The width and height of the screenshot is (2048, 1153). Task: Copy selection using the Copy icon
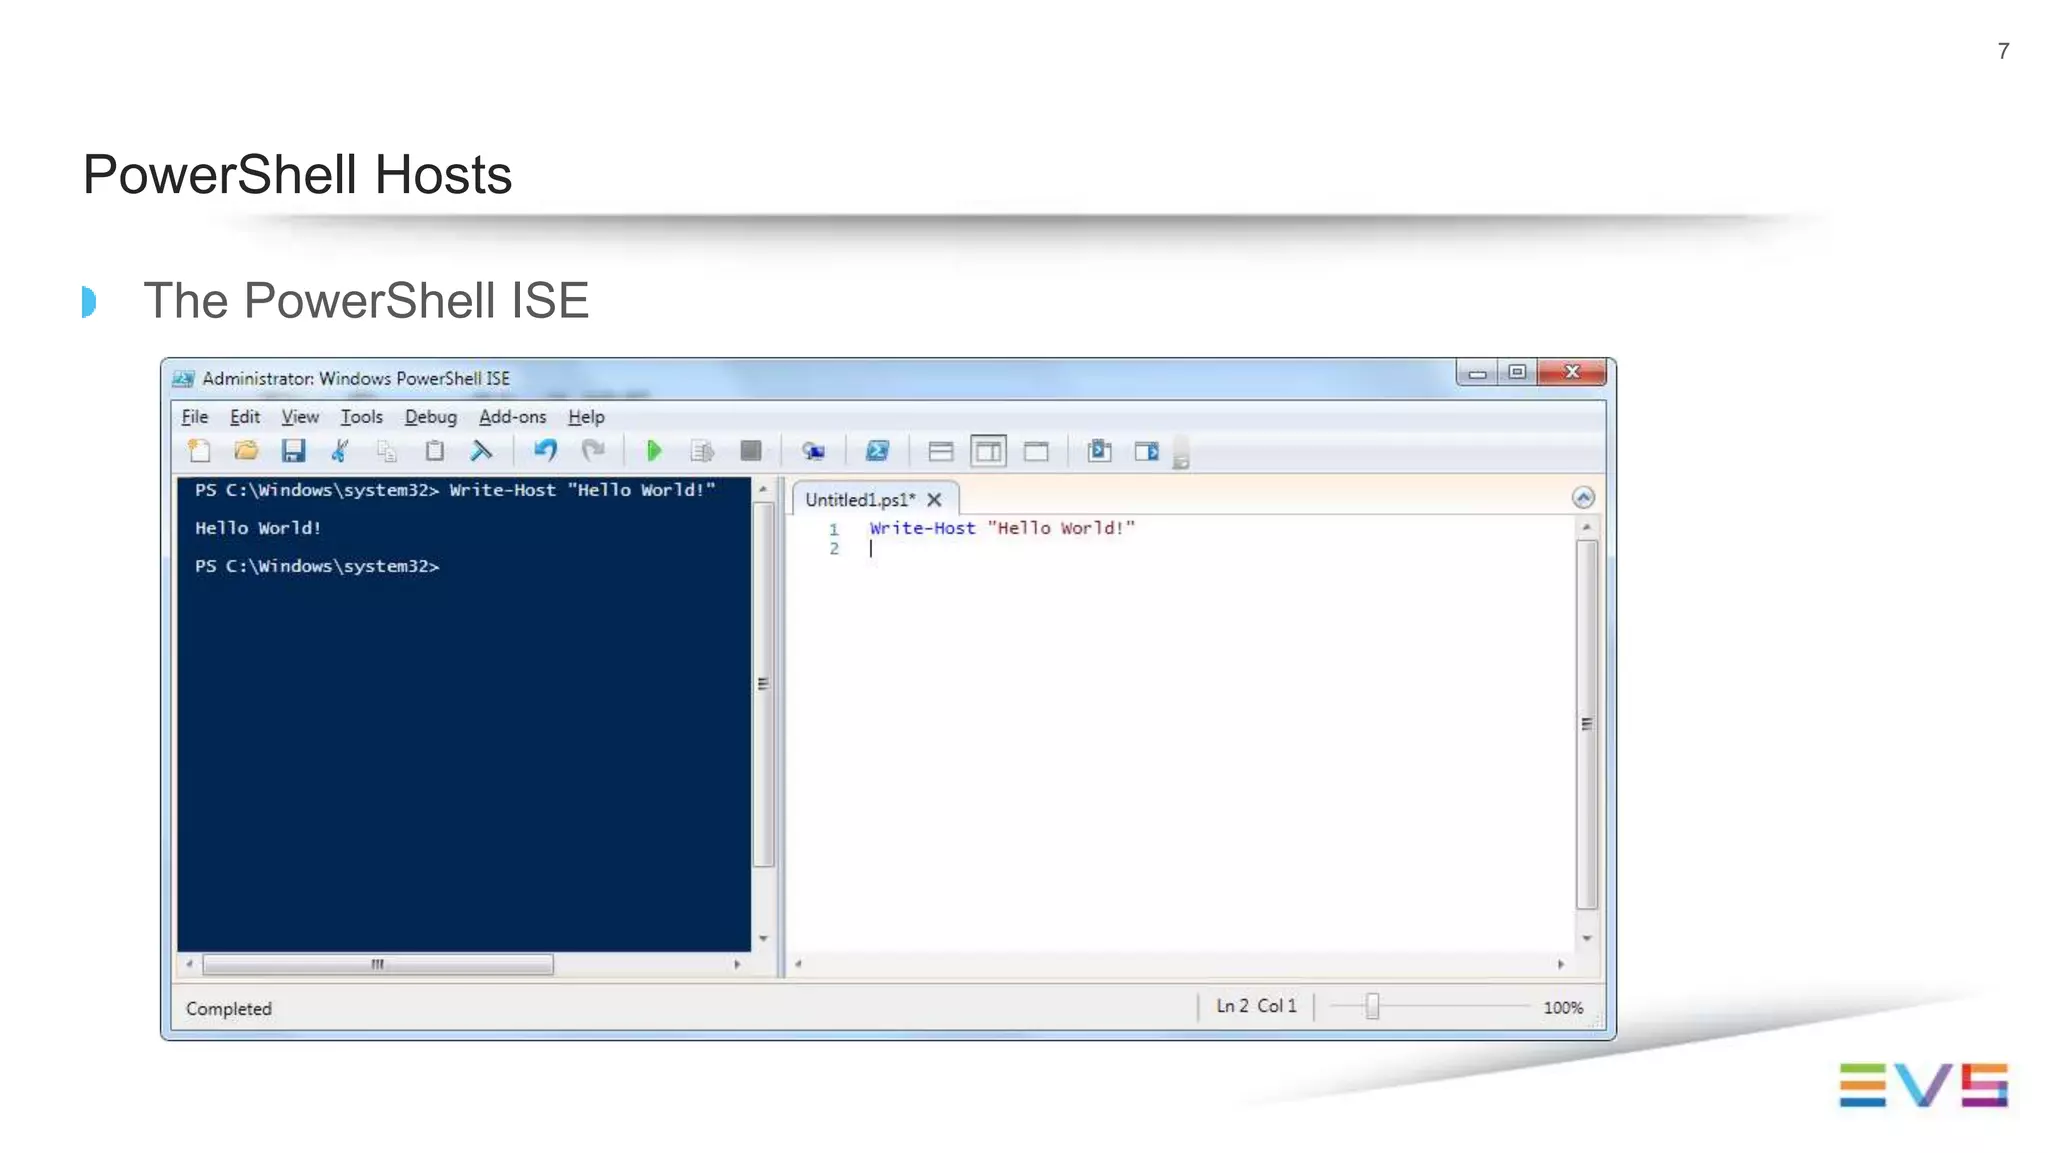click(387, 451)
